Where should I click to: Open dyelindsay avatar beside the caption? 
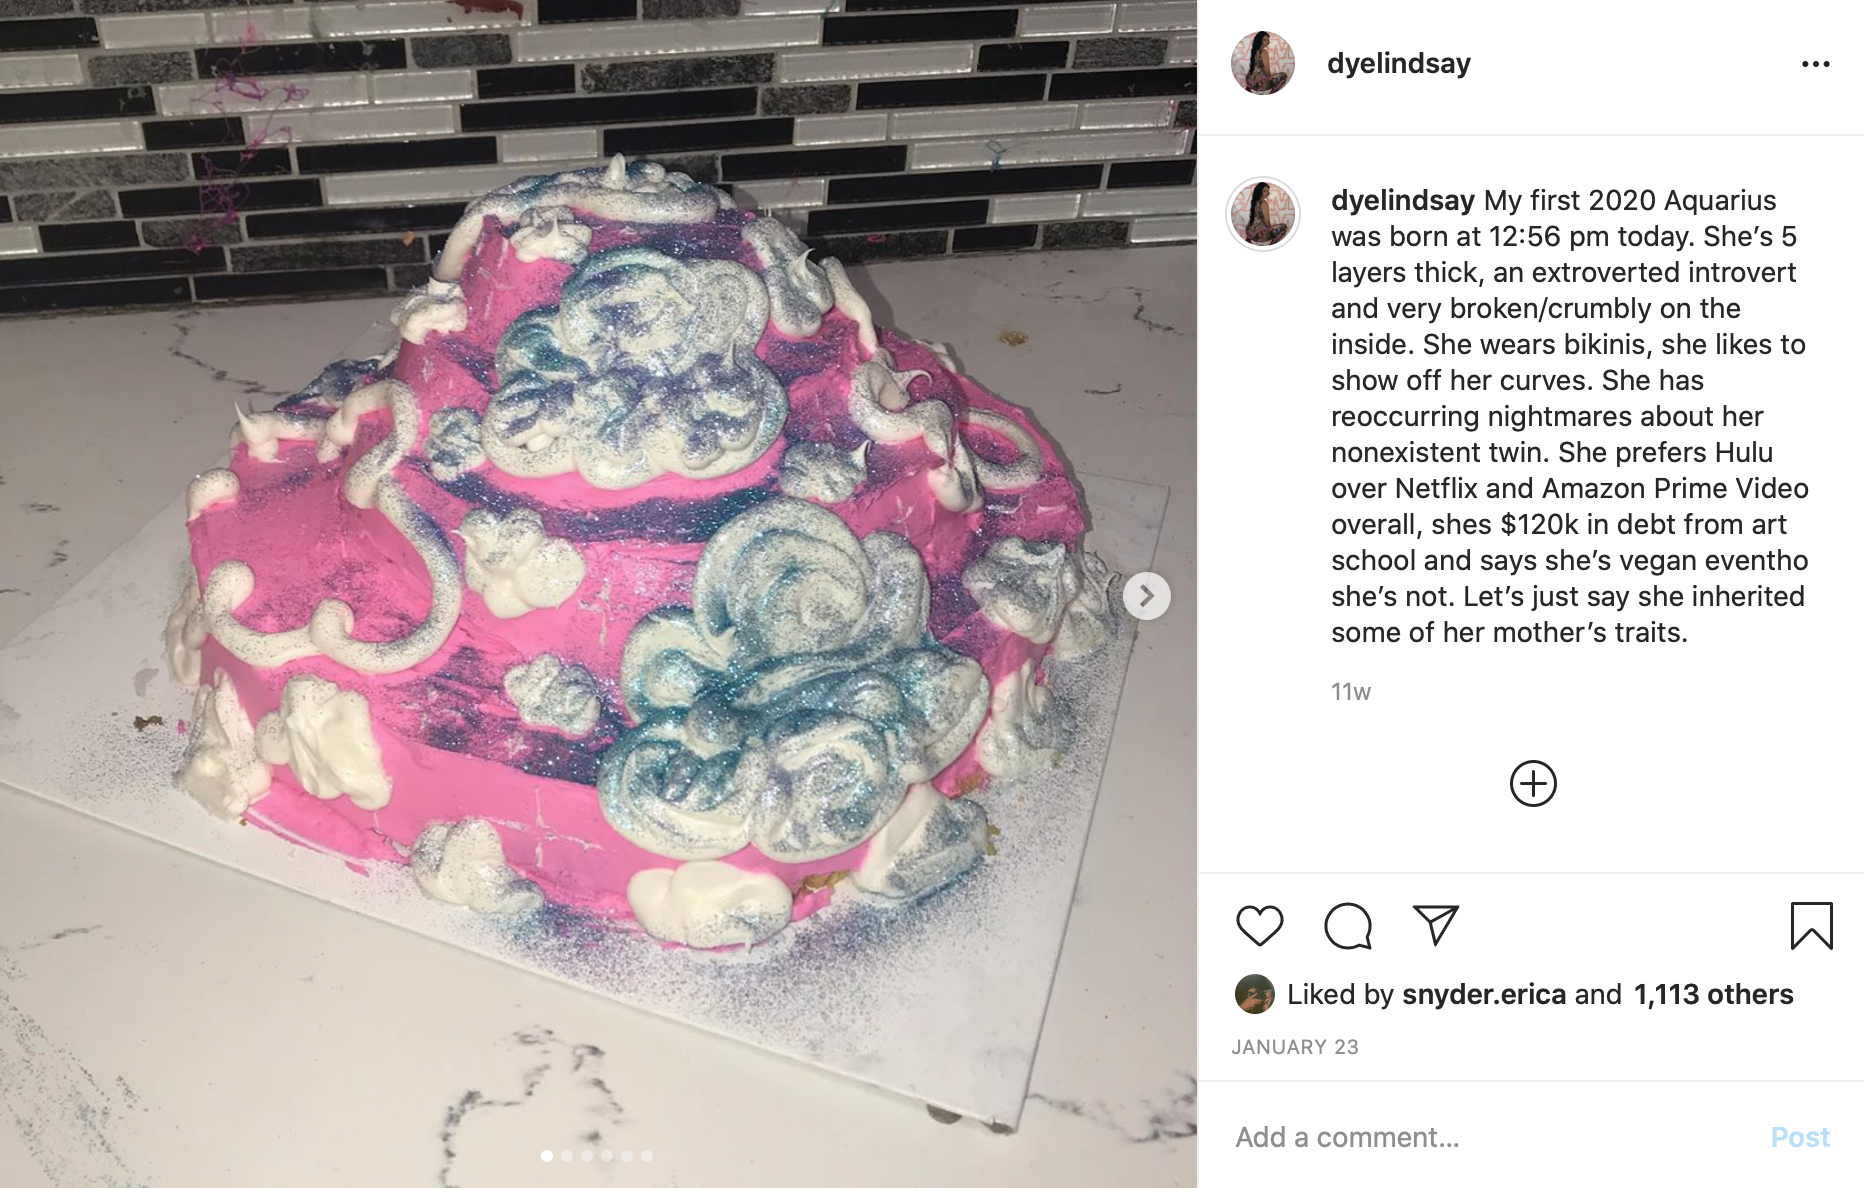[x=1262, y=214]
